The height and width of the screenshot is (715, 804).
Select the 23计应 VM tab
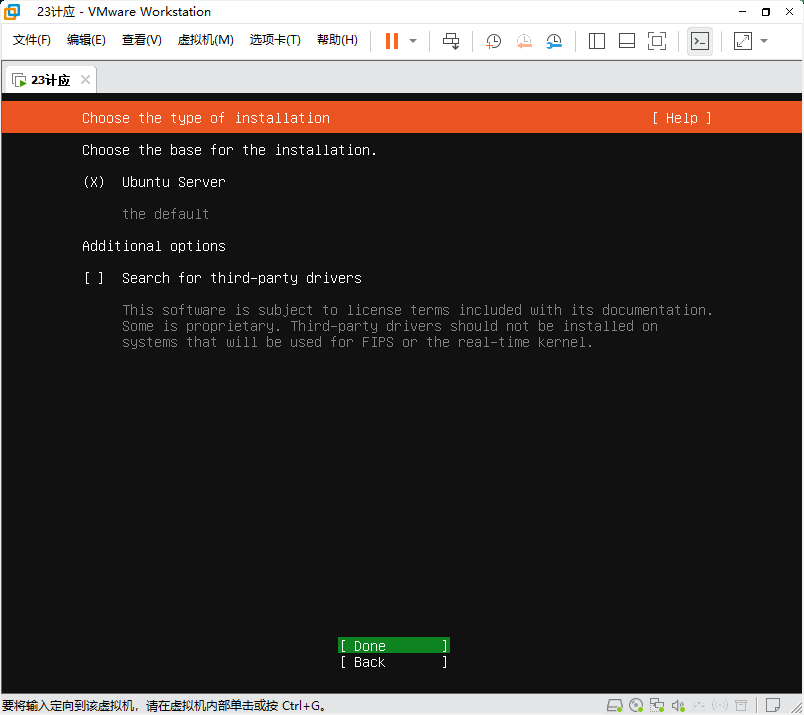[x=50, y=80]
